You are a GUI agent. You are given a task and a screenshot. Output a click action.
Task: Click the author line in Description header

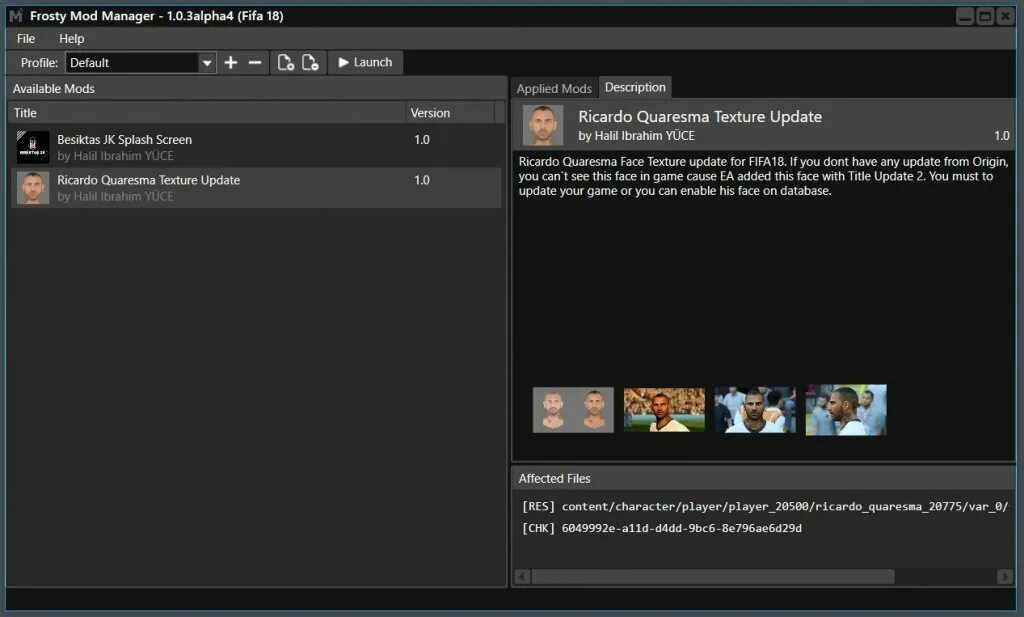click(x=636, y=136)
